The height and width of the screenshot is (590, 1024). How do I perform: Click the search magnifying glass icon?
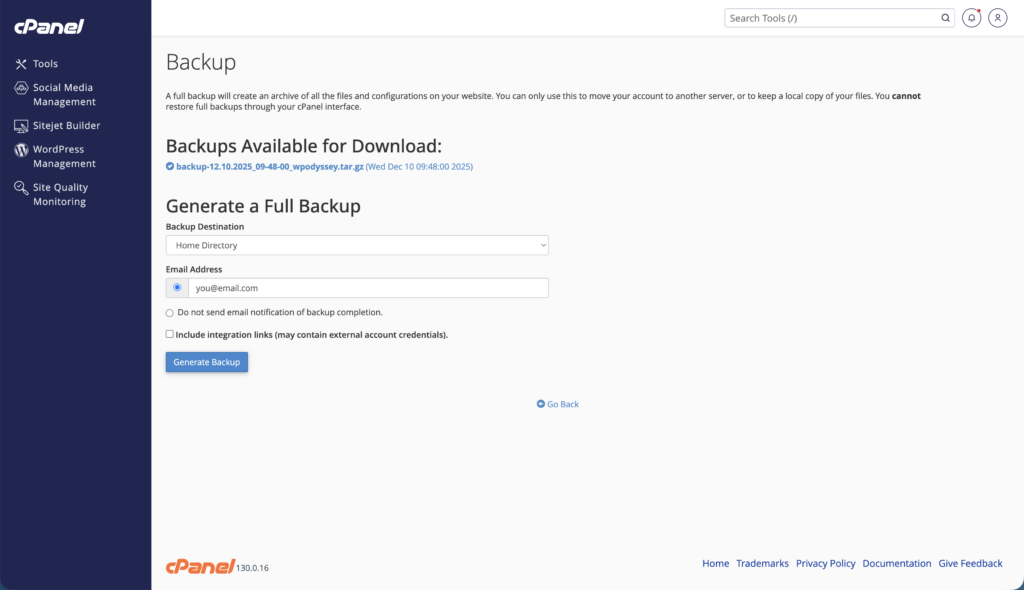coord(945,17)
